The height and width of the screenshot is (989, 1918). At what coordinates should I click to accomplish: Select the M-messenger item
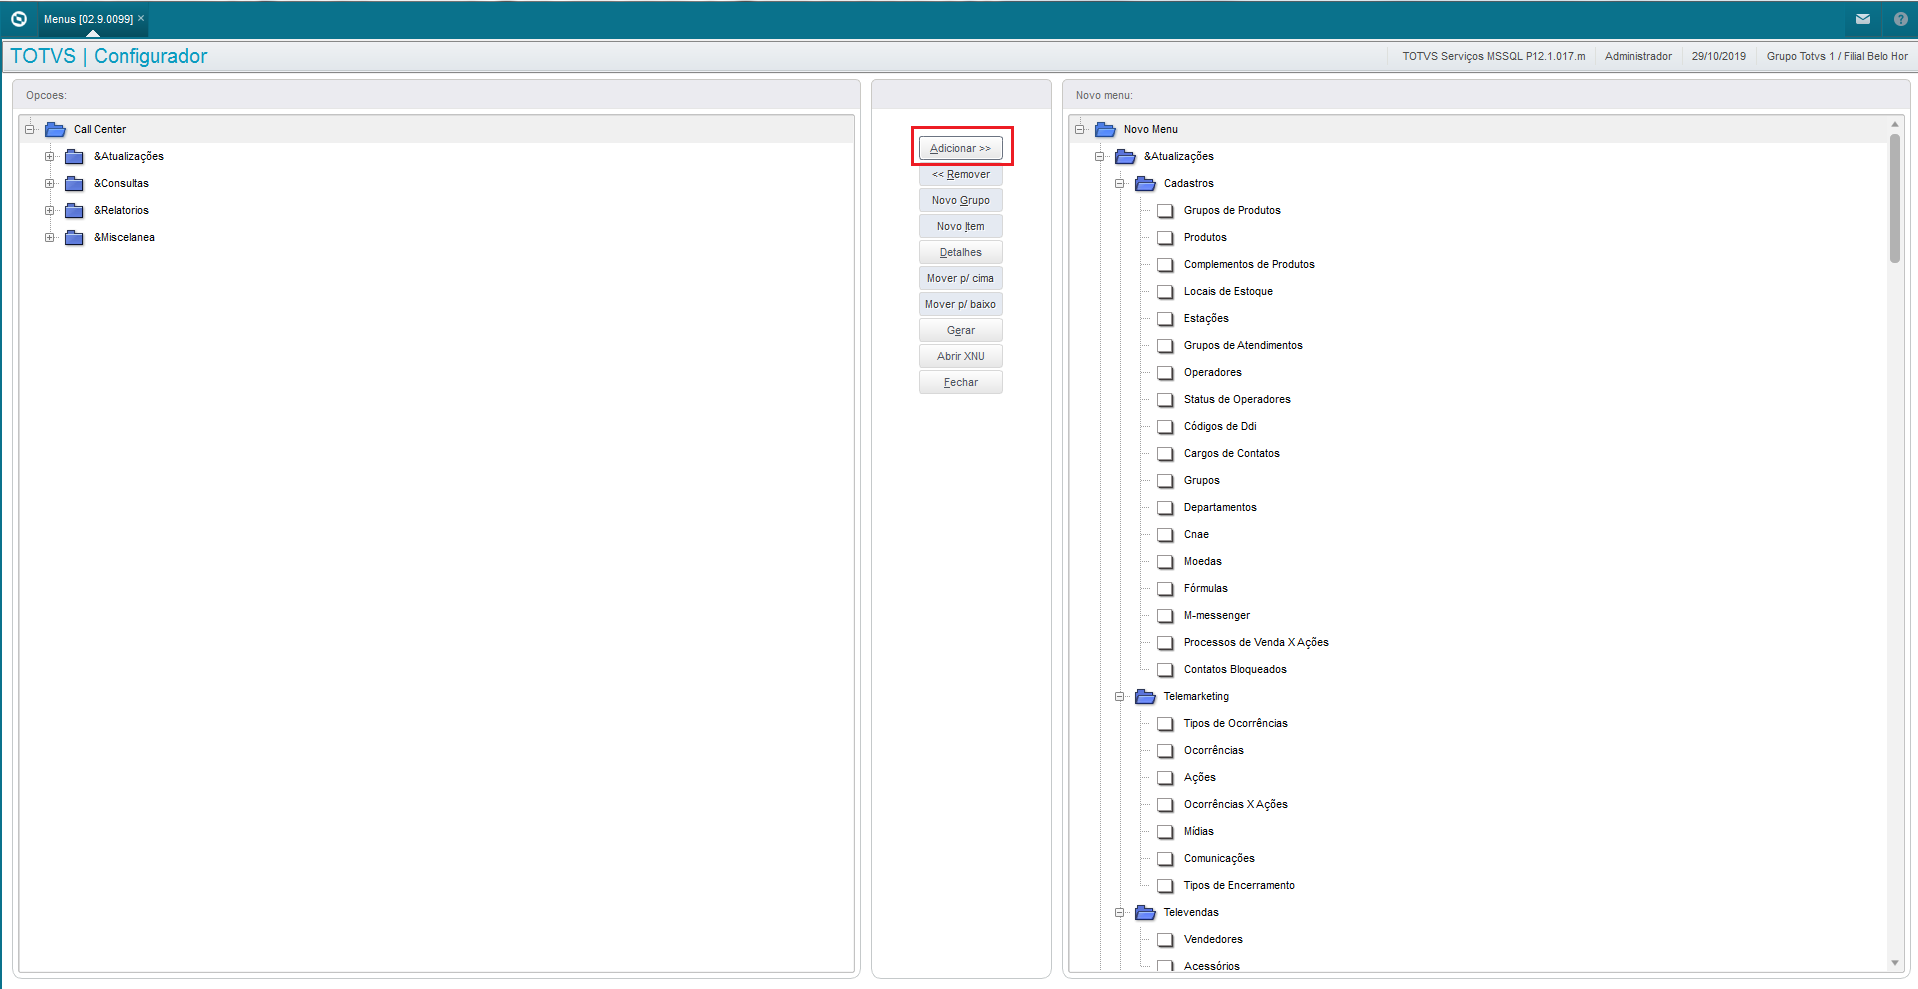click(1216, 615)
